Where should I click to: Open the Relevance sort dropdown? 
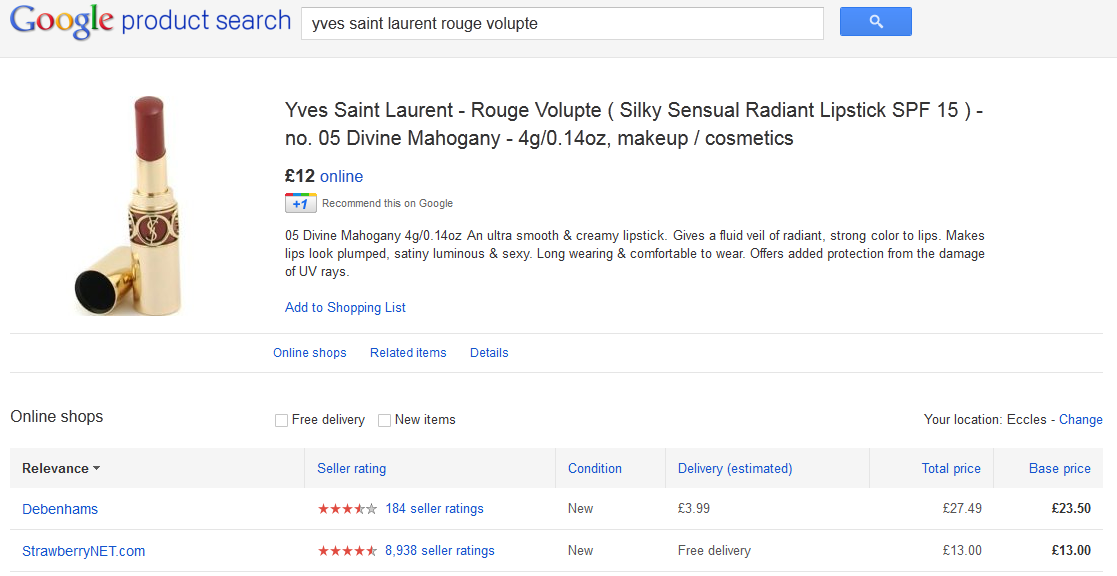pyautogui.click(x=61, y=468)
